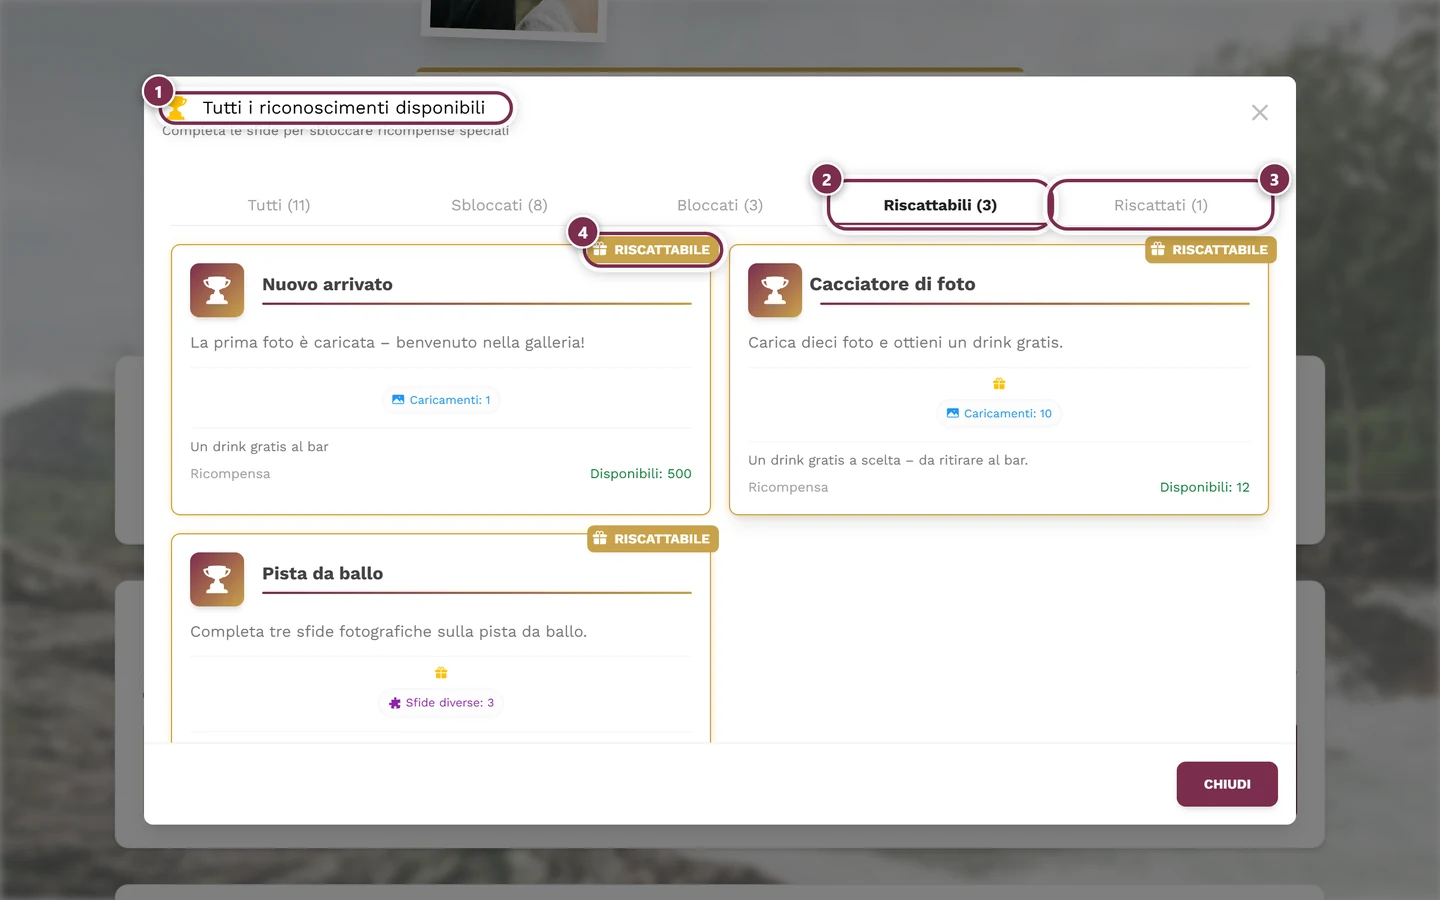Select the Bloccati (3) tab
The width and height of the screenshot is (1440, 900).
point(720,205)
